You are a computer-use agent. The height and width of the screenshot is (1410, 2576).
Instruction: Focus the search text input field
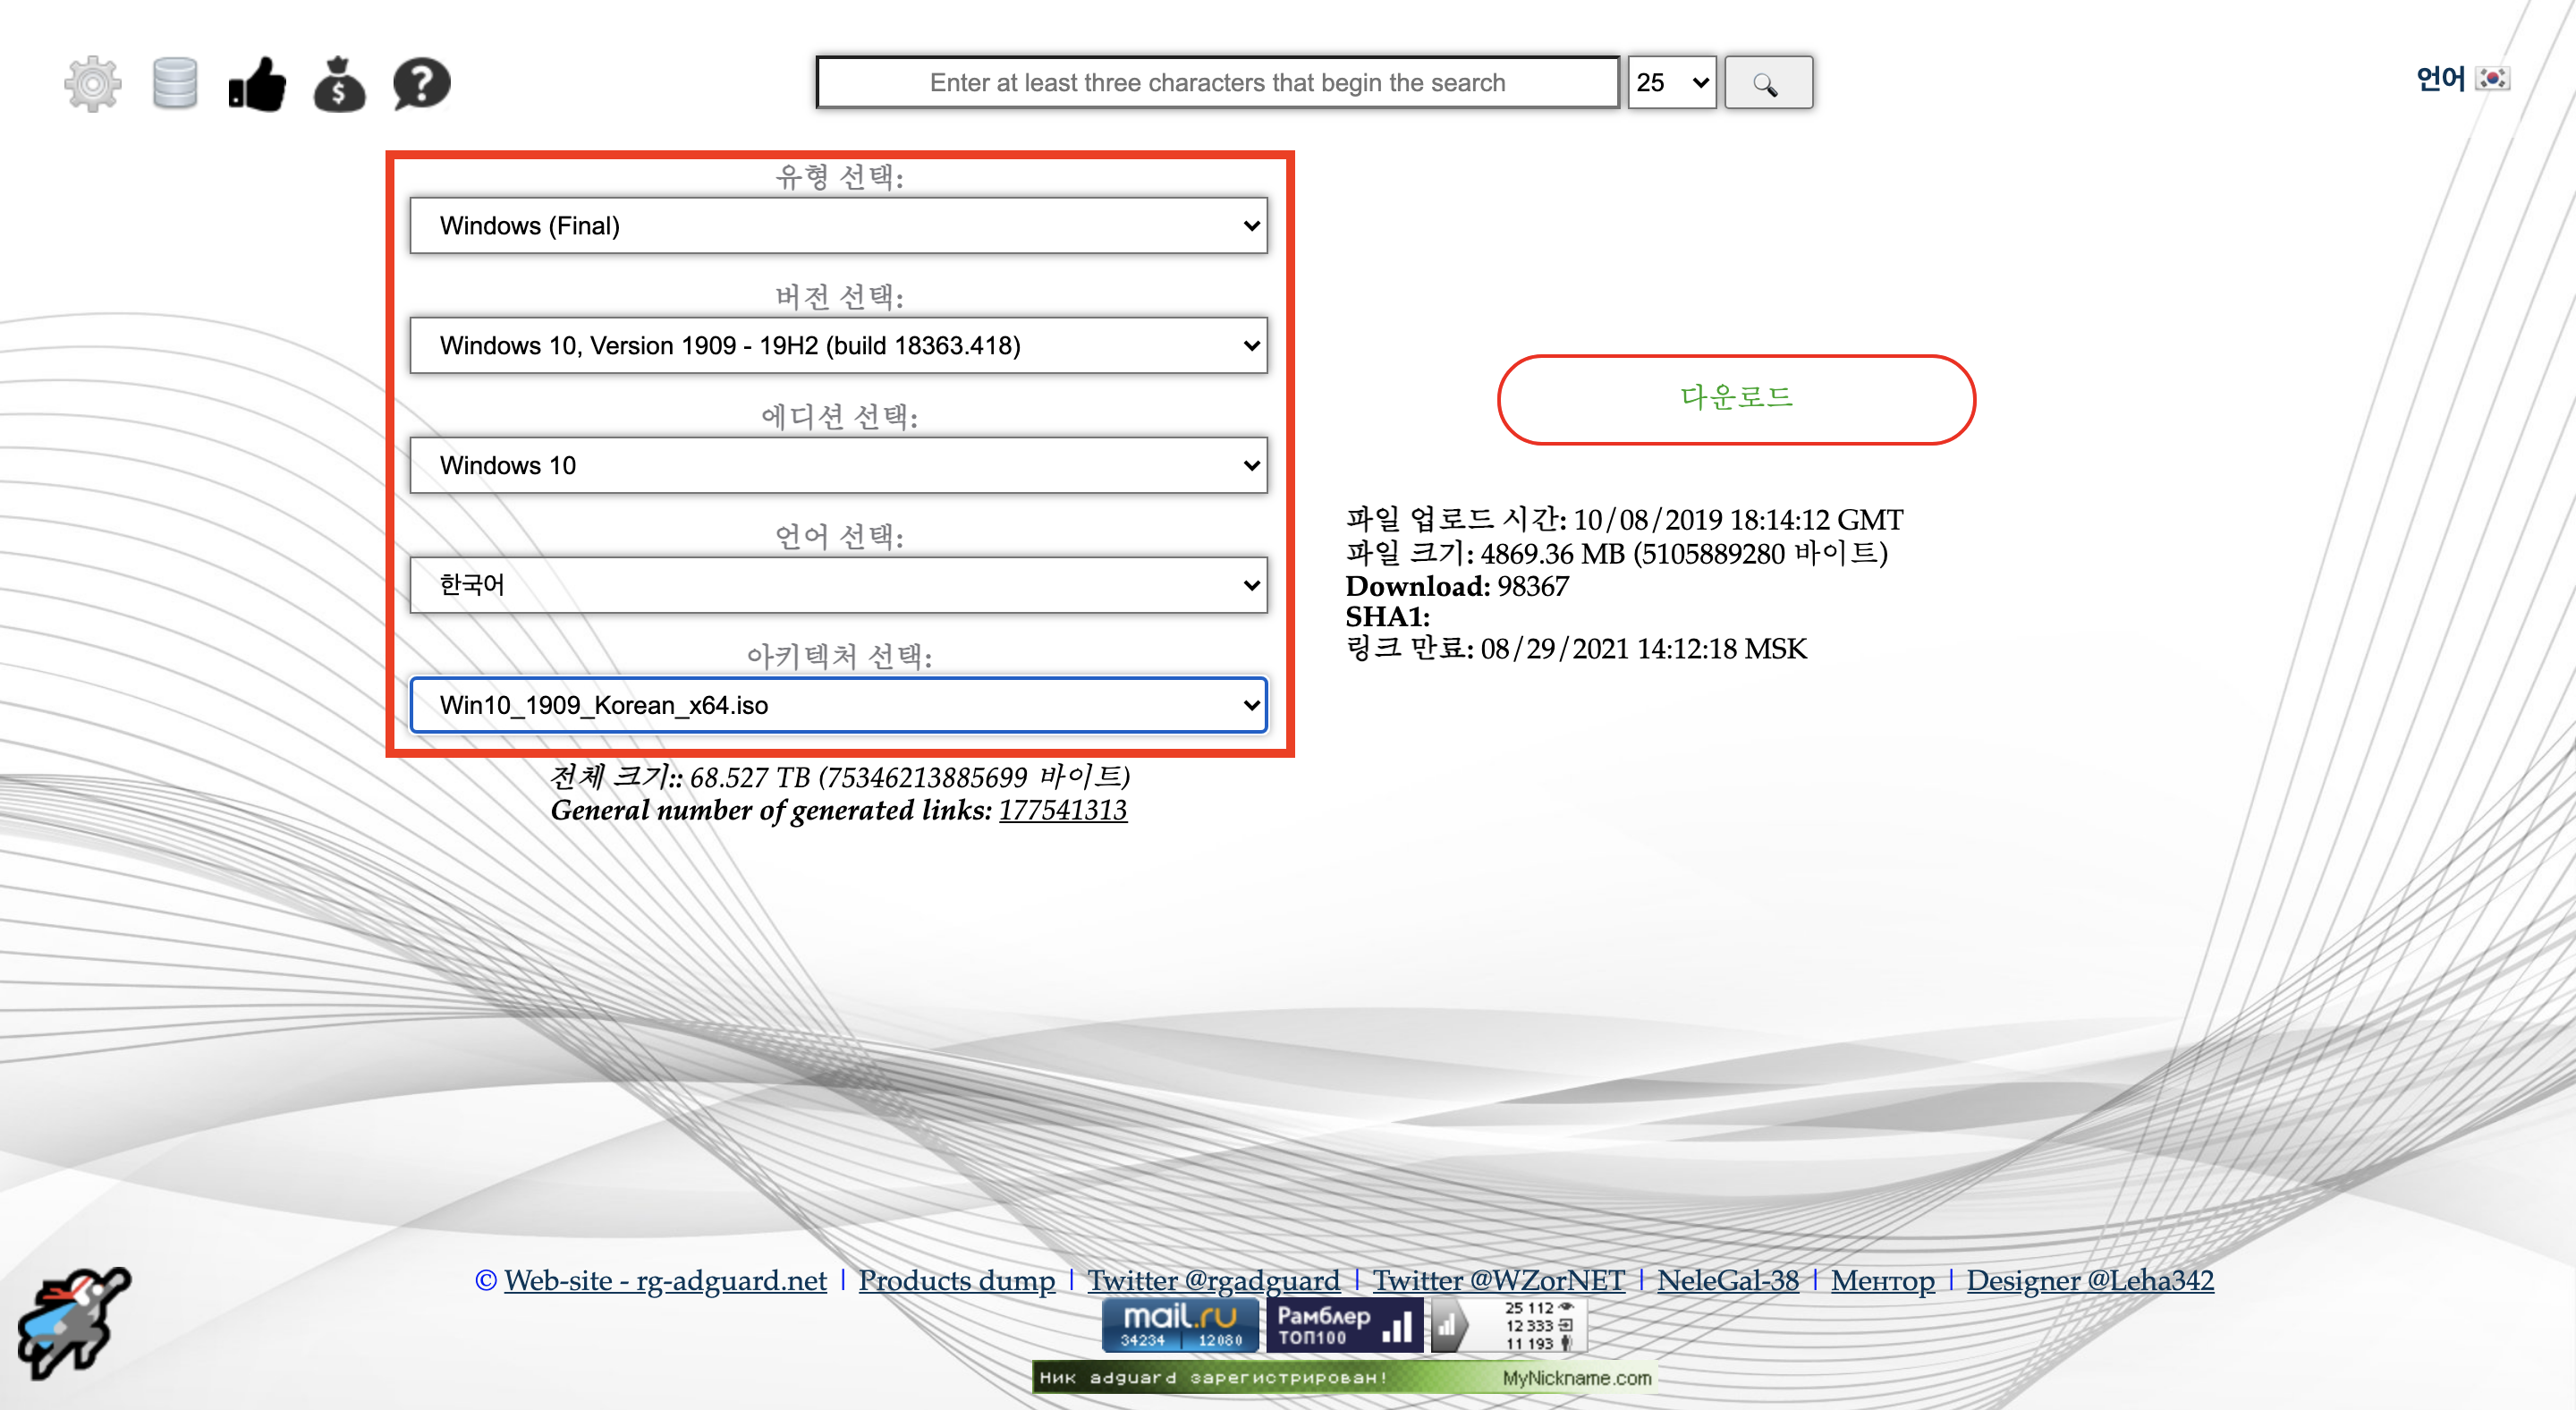click(x=1216, y=83)
